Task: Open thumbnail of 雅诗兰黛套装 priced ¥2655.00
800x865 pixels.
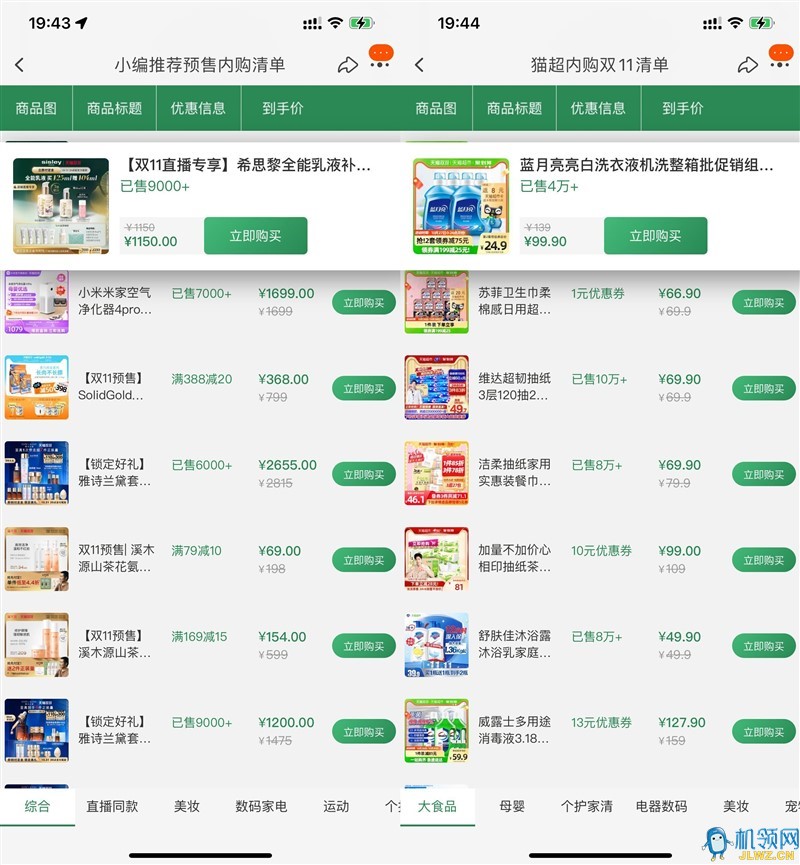Action: click(36, 473)
